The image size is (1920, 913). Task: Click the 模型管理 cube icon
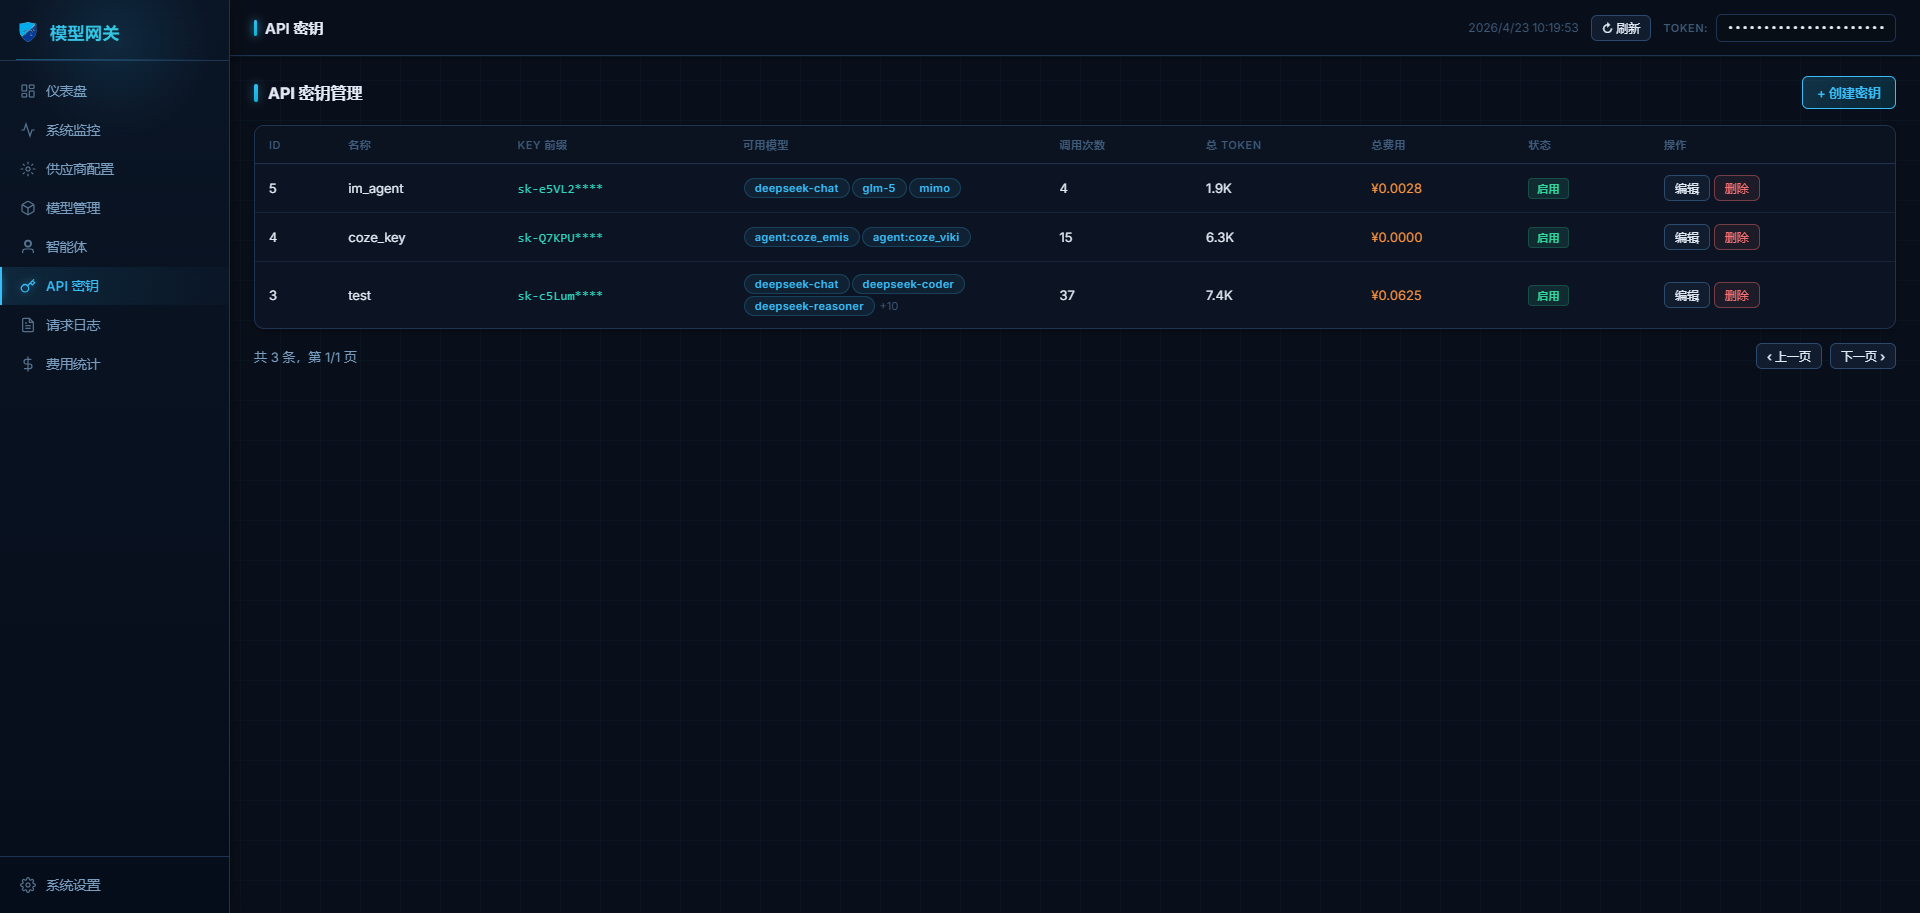click(28, 208)
